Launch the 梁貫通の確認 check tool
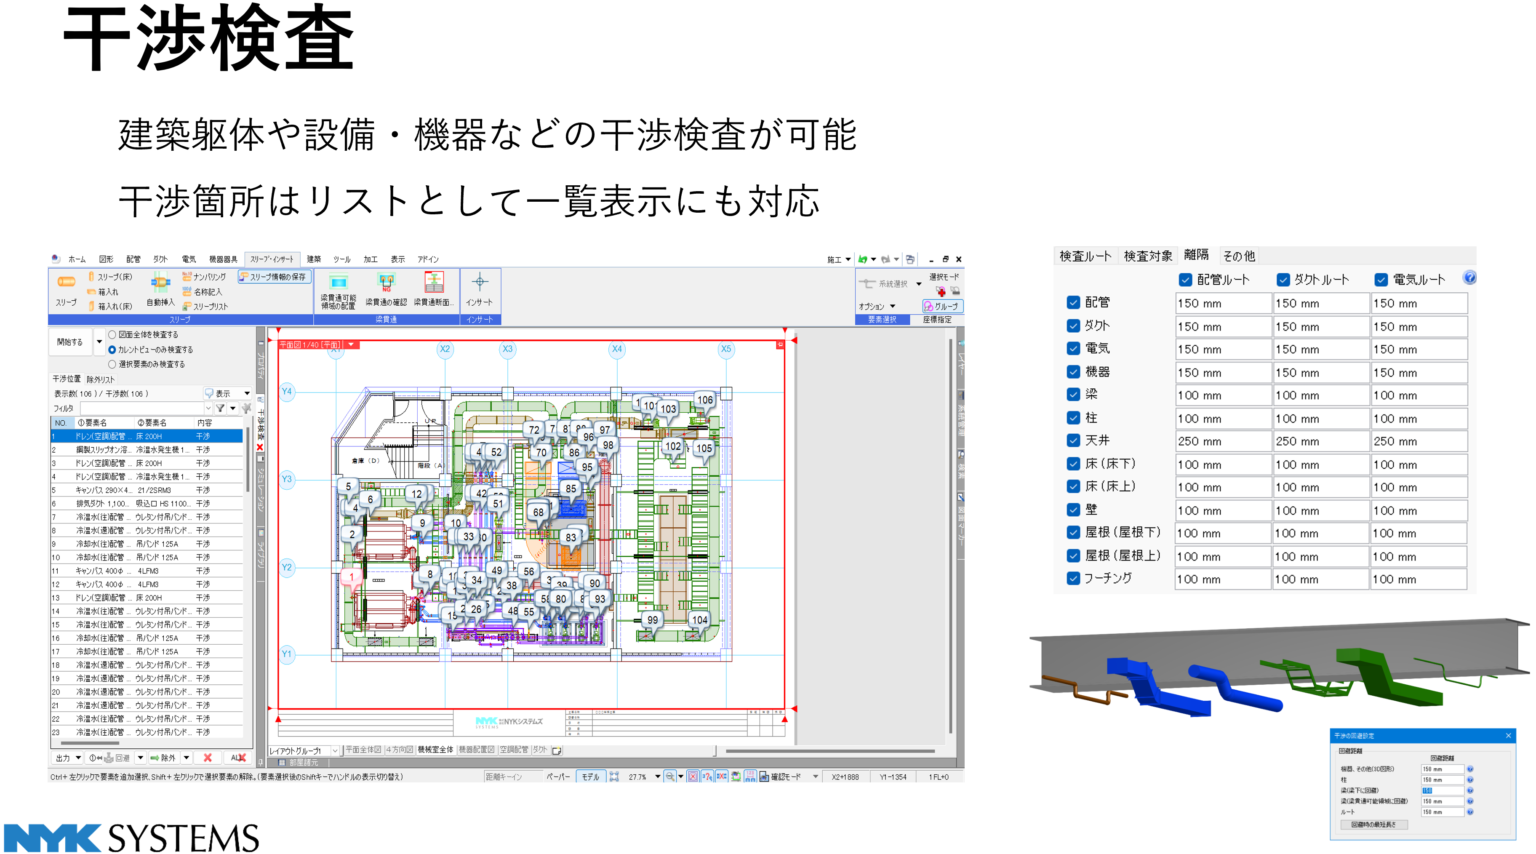This screenshot has height=854, width=1536. (x=385, y=292)
